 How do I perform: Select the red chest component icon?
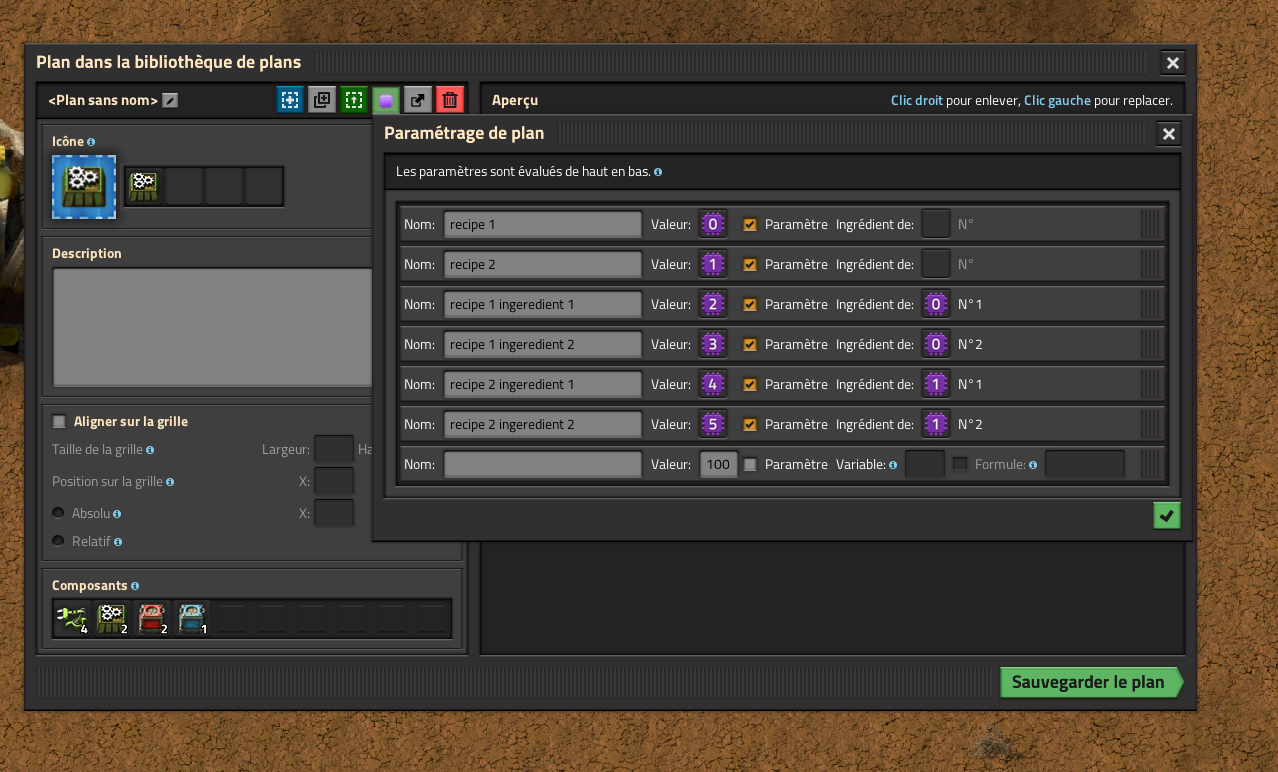pyautogui.click(x=152, y=619)
